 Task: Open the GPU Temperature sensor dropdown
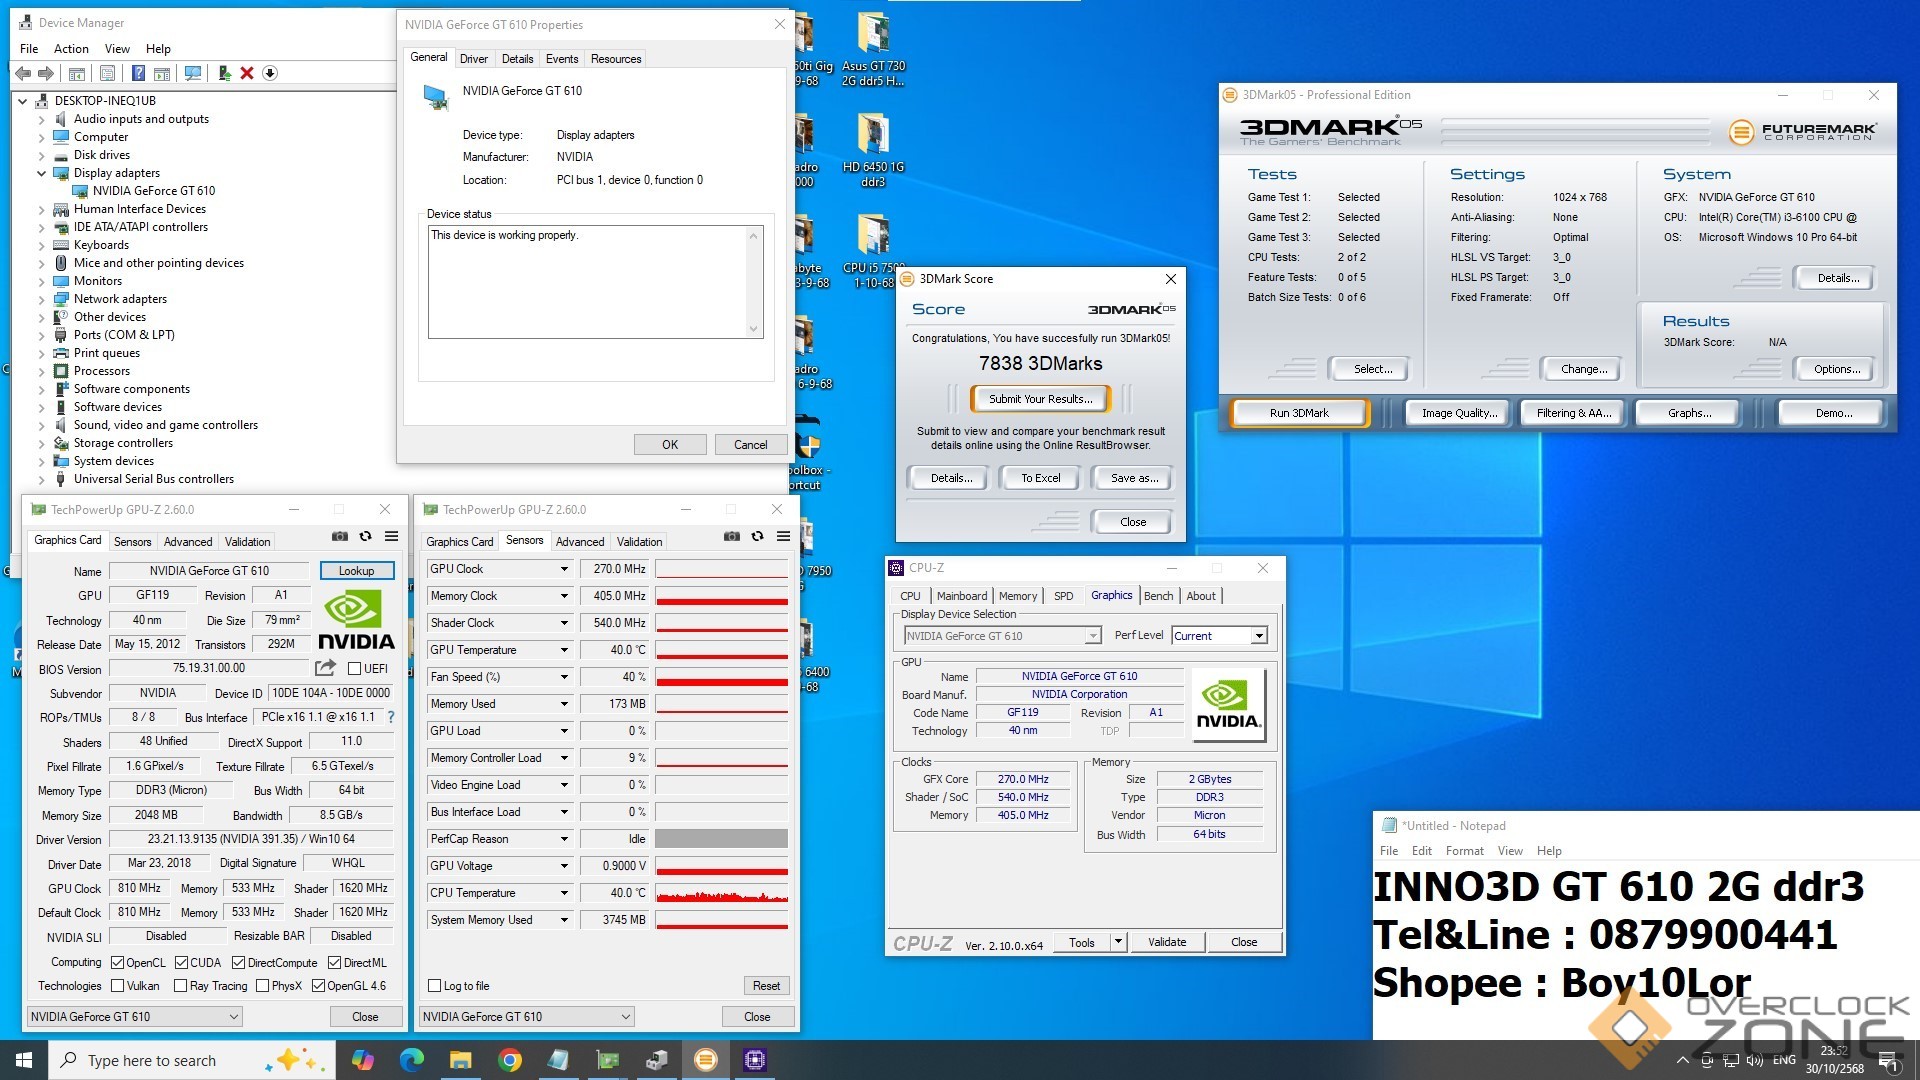[564, 650]
